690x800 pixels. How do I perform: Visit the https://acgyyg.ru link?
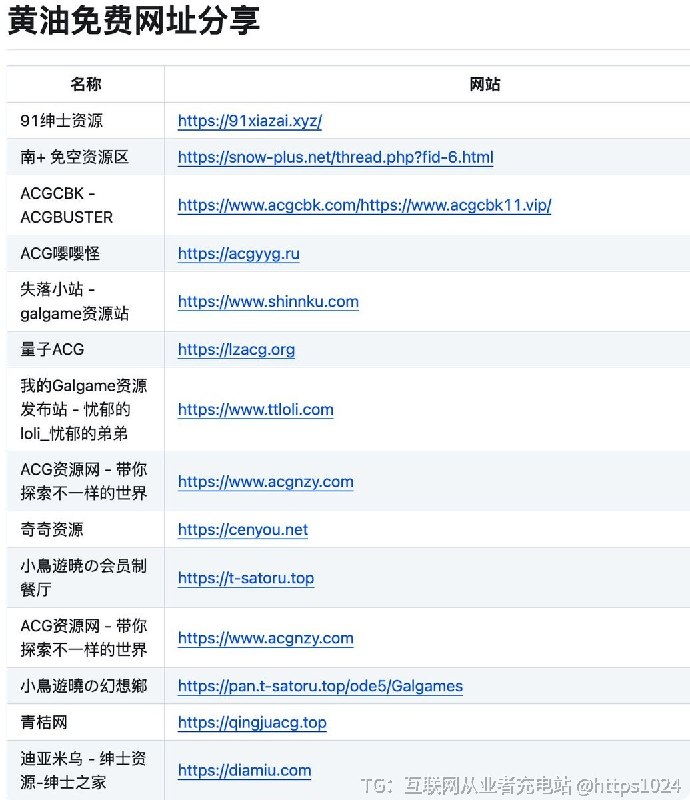(238, 254)
